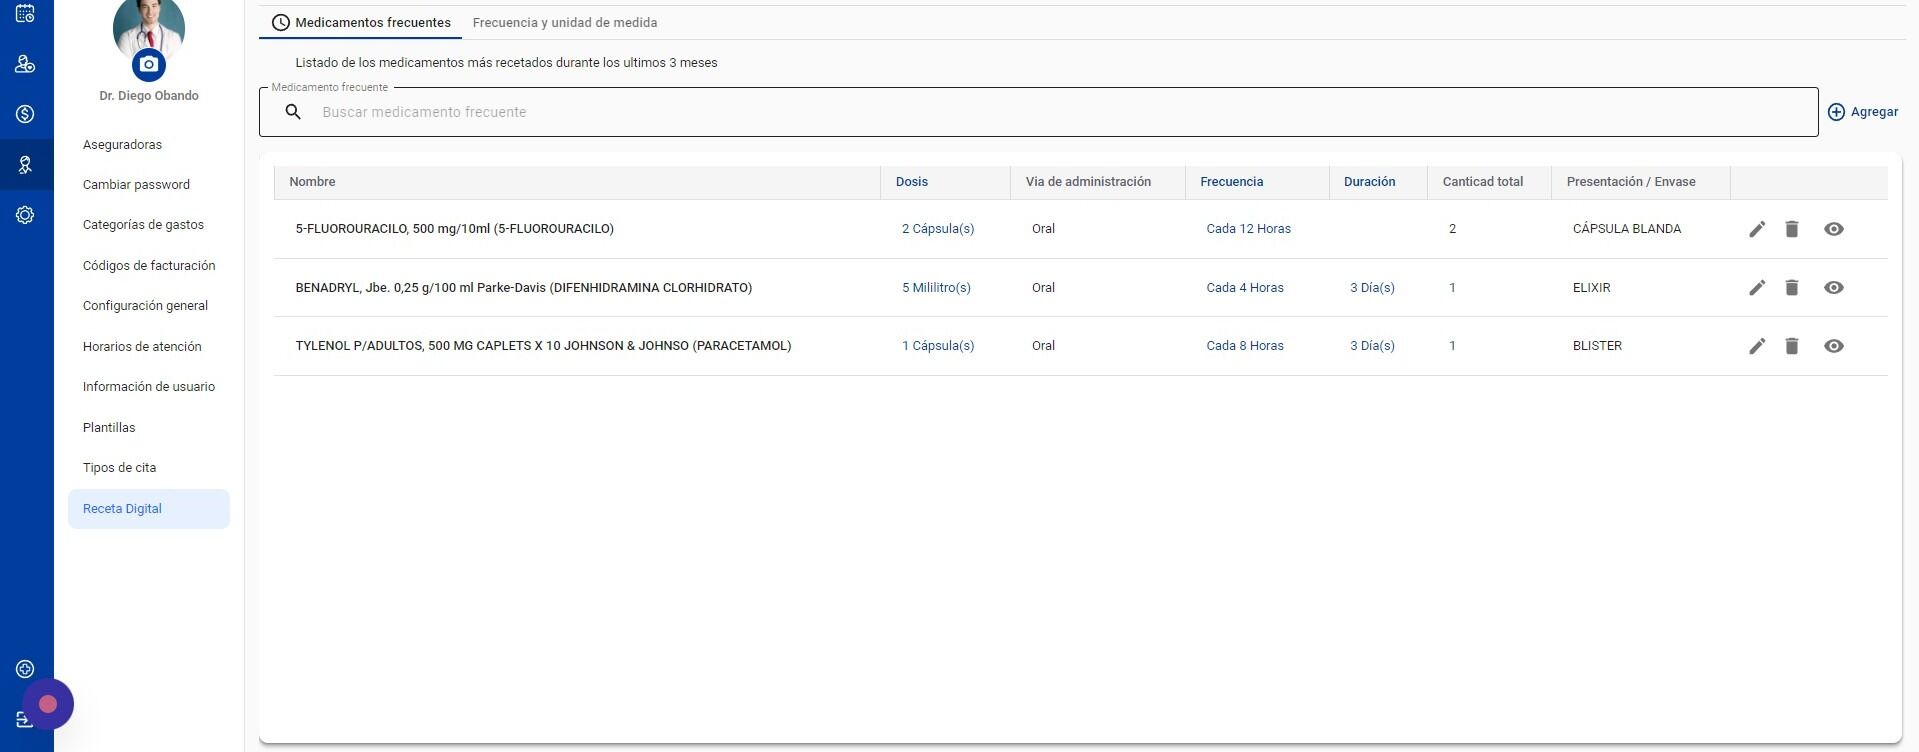Click the round purple recording bubble
Viewport: 1919px width, 752px height.
[48, 704]
